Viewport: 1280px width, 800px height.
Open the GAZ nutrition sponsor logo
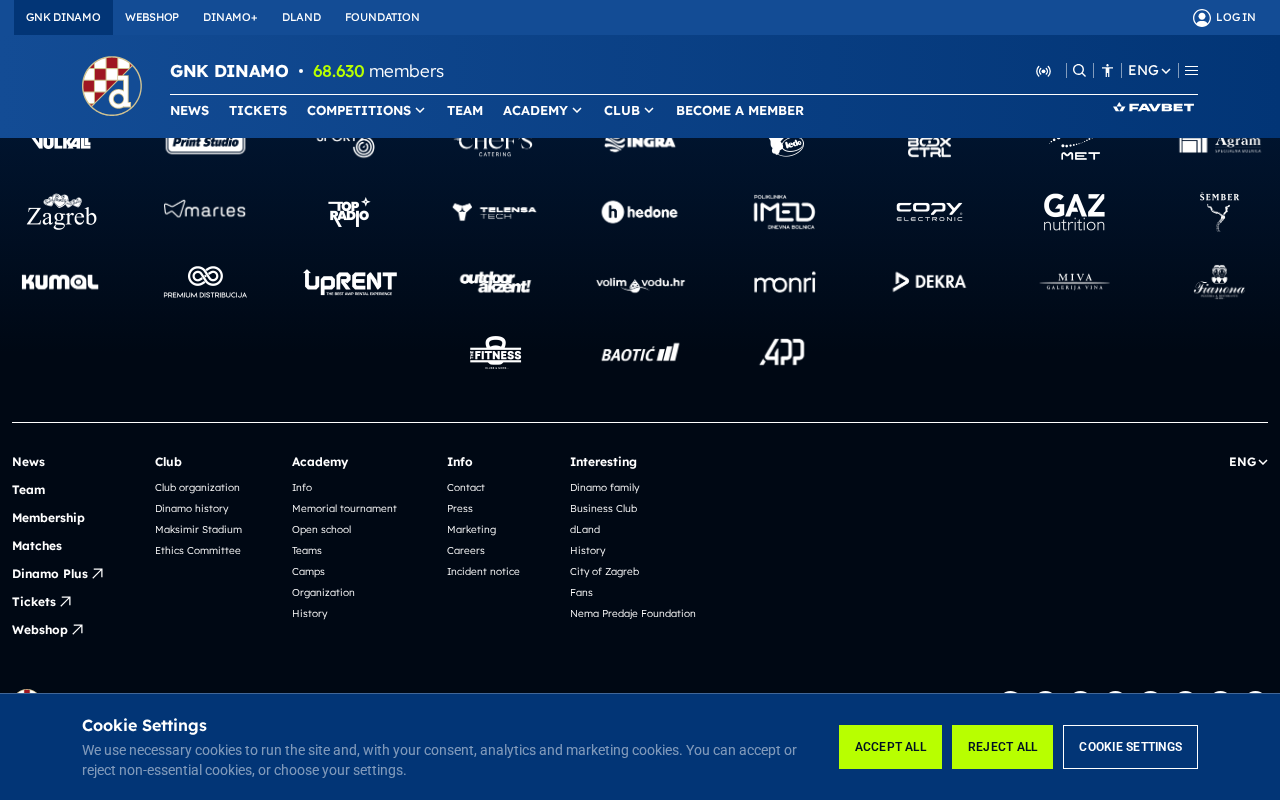1075,212
